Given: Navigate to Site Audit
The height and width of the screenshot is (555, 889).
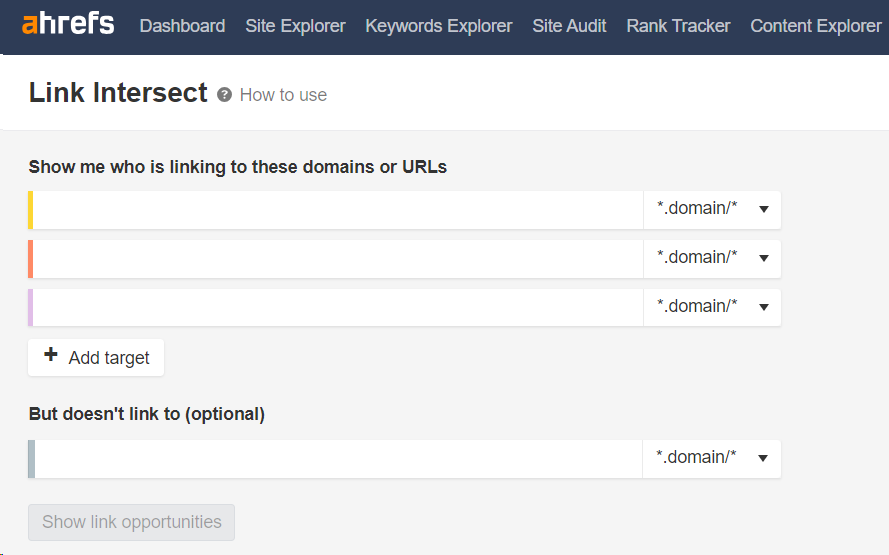Looking at the screenshot, I should [x=569, y=26].
